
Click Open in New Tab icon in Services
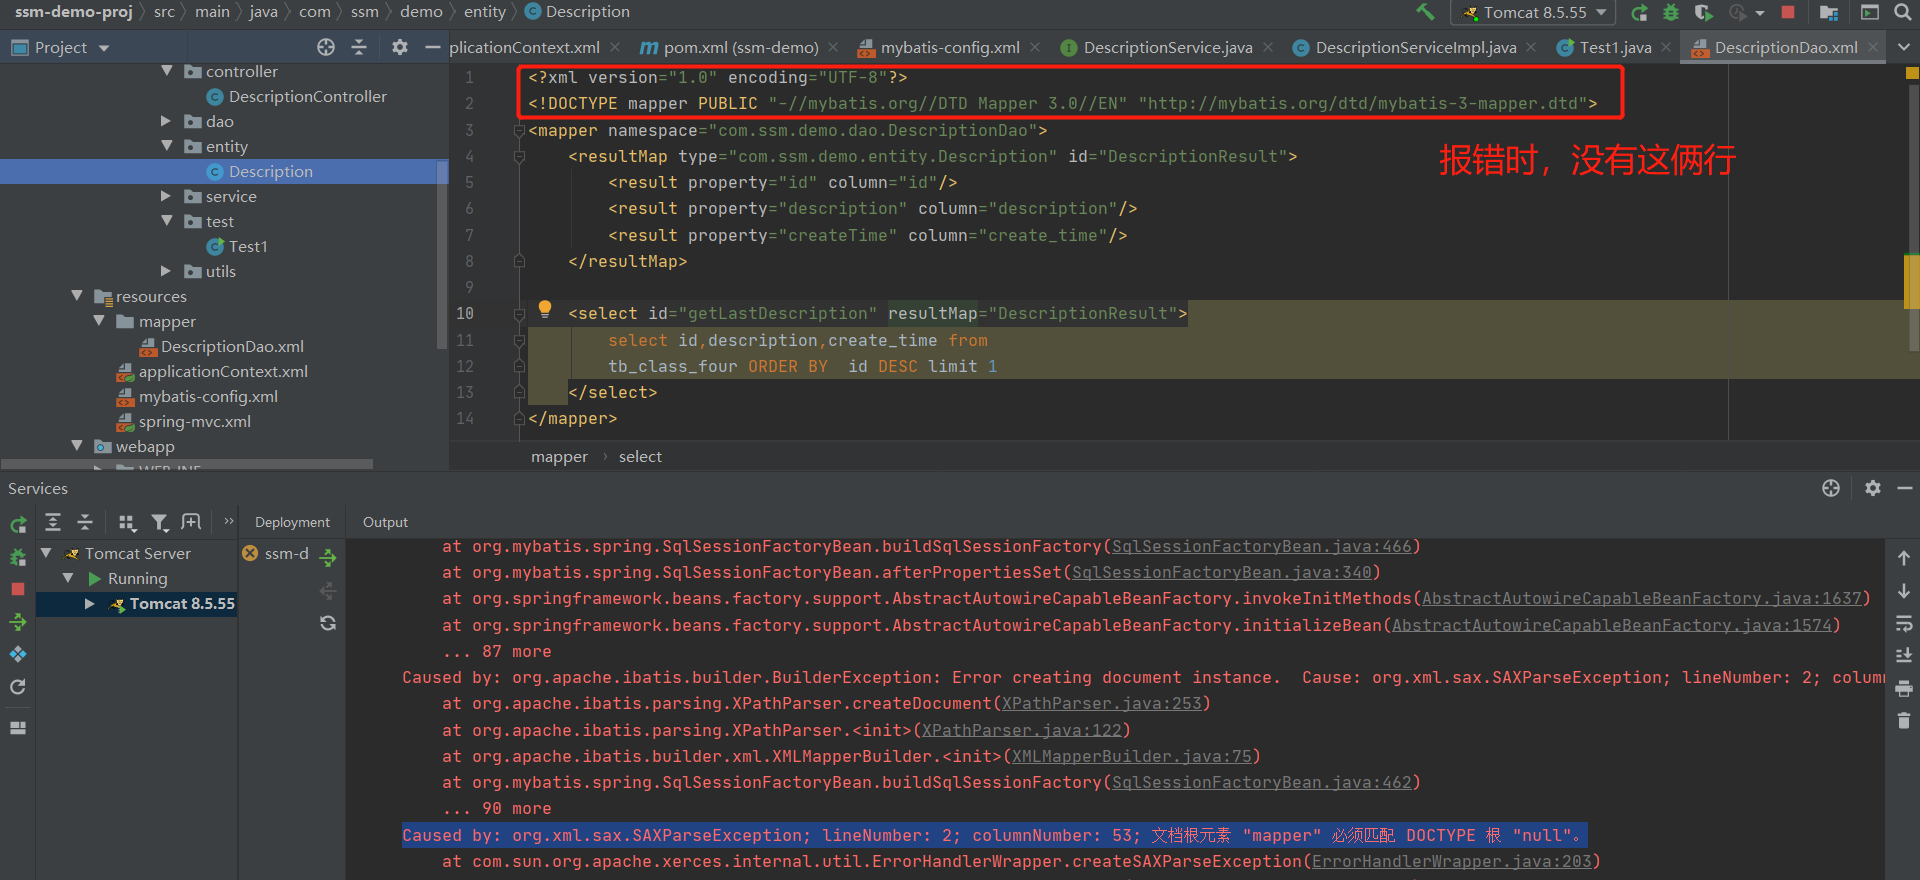(191, 522)
